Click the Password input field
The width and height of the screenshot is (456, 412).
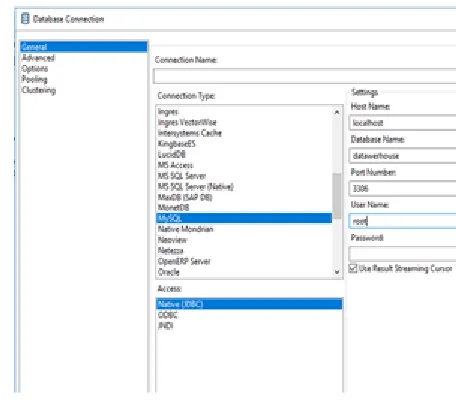click(403, 254)
